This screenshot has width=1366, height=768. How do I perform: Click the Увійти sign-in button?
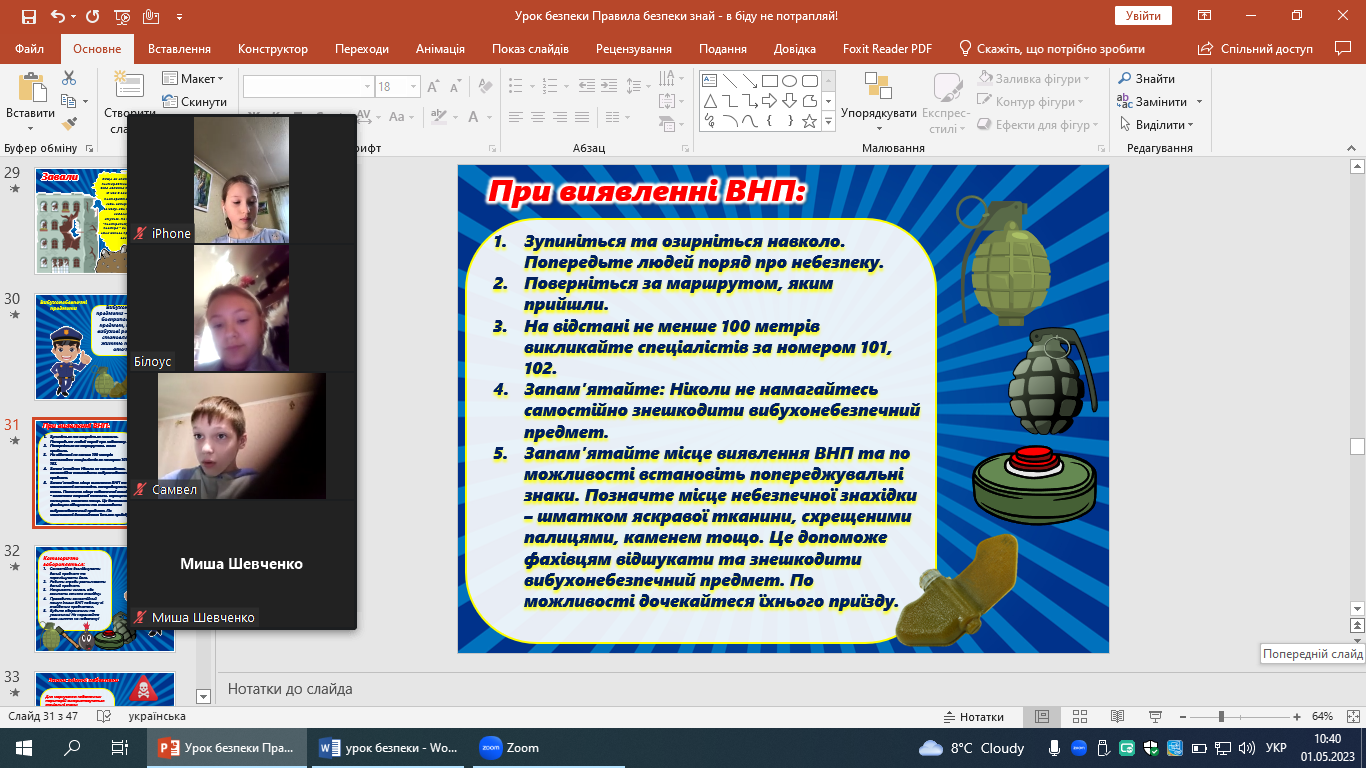(1142, 16)
